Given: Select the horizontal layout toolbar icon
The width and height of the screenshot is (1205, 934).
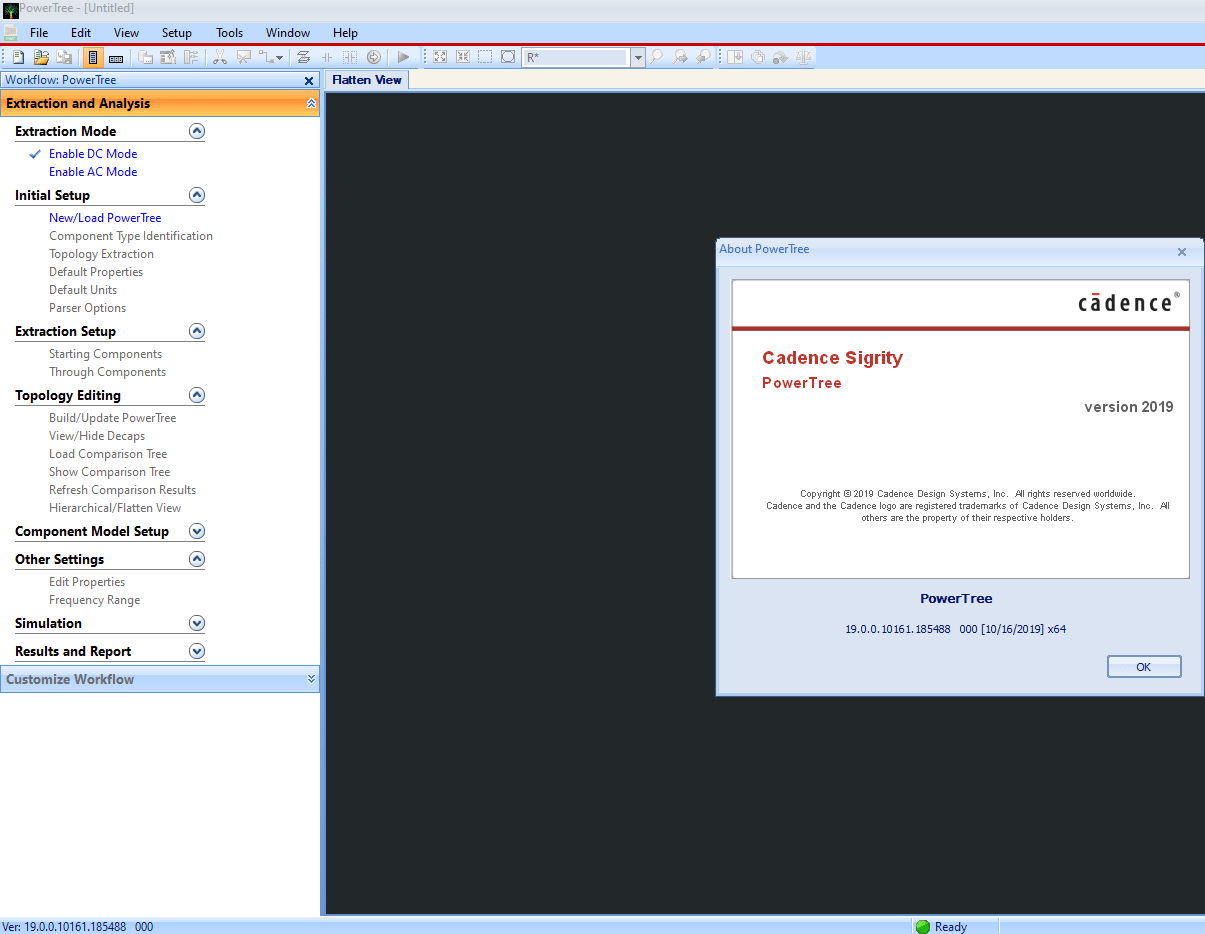Looking at the screenshot, I should pyautogui.click(x=116, y=57).
